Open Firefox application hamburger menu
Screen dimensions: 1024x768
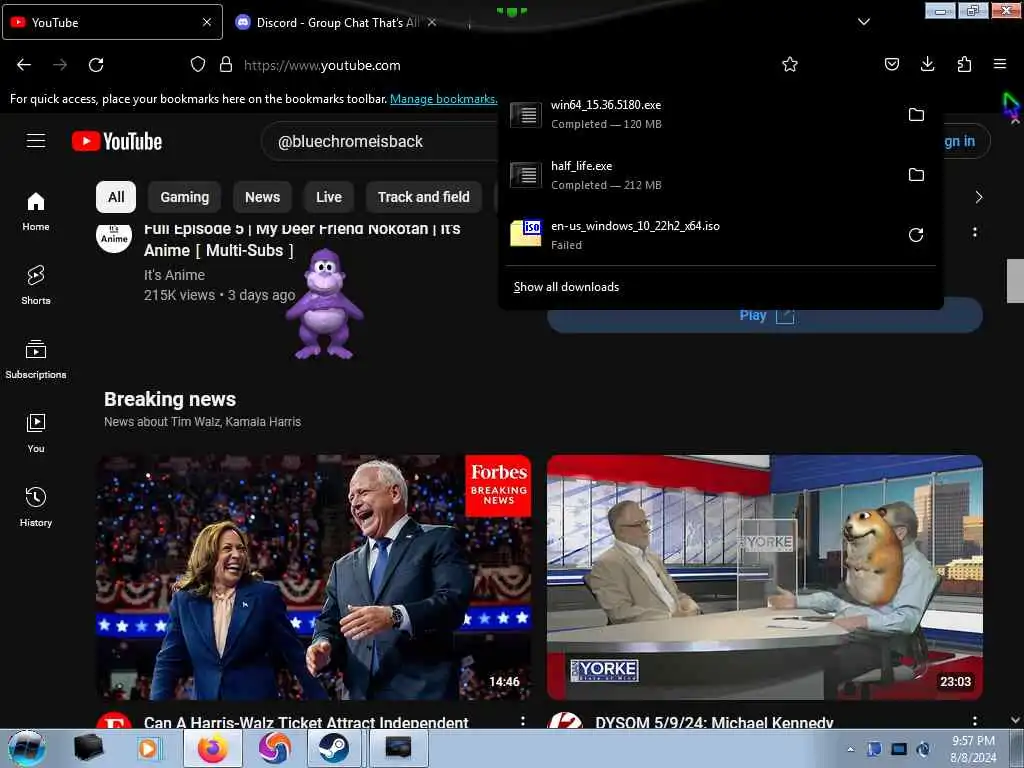tap(1000, 64)
